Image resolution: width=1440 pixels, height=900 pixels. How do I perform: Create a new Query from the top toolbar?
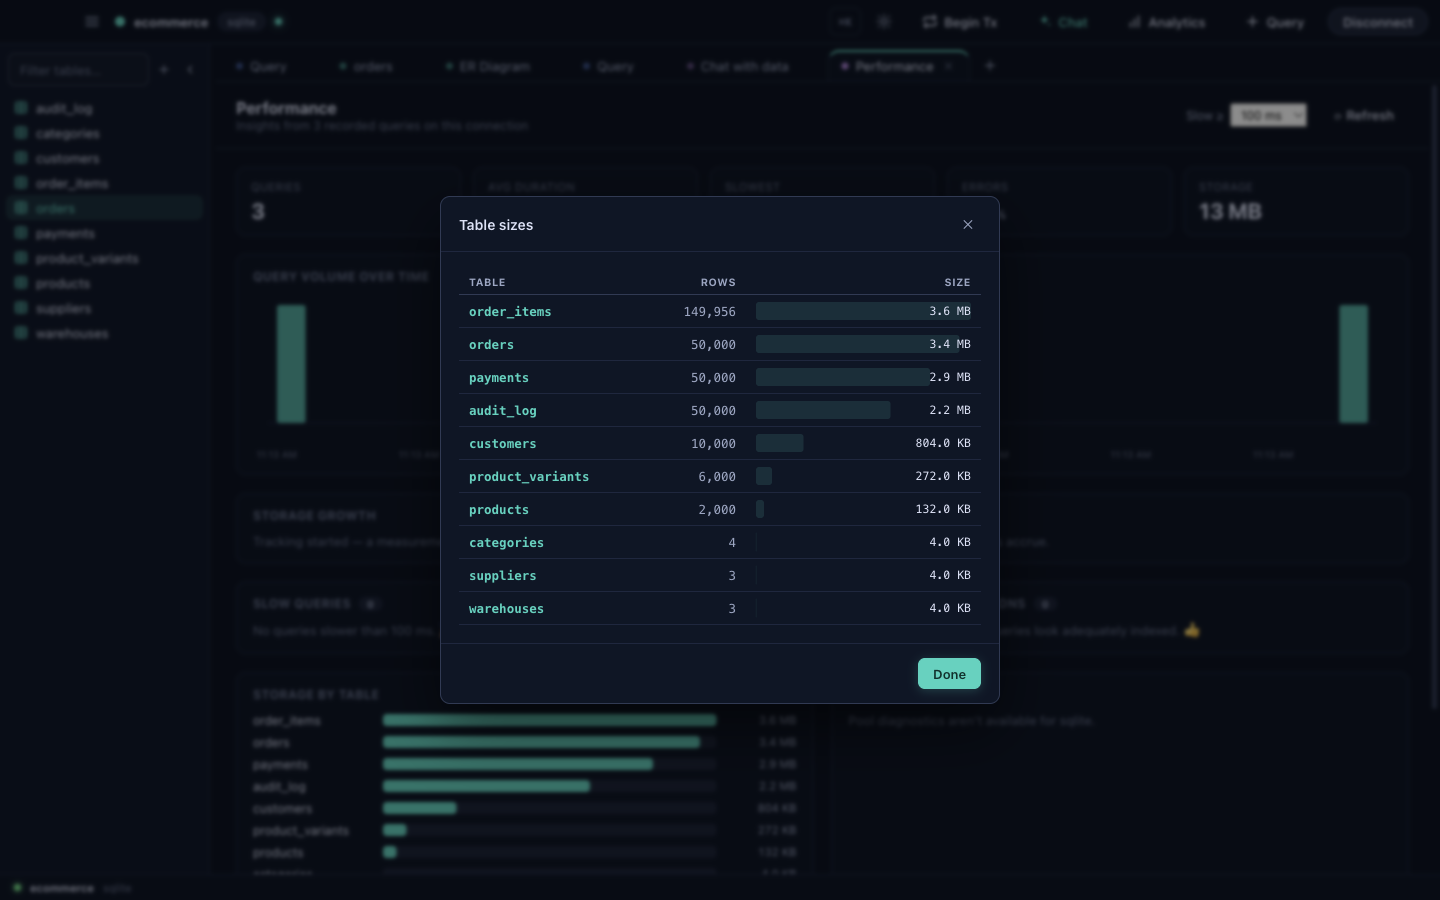[x=1276, y=22]
